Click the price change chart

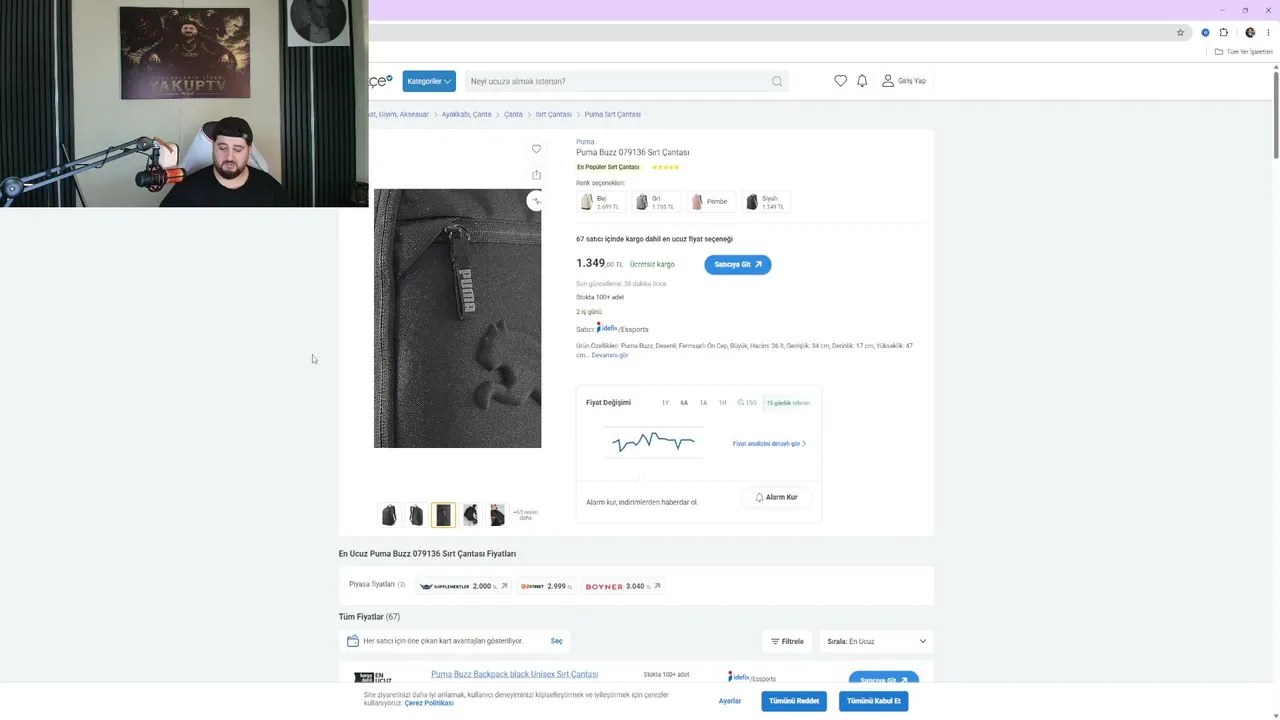coord(653,442)
